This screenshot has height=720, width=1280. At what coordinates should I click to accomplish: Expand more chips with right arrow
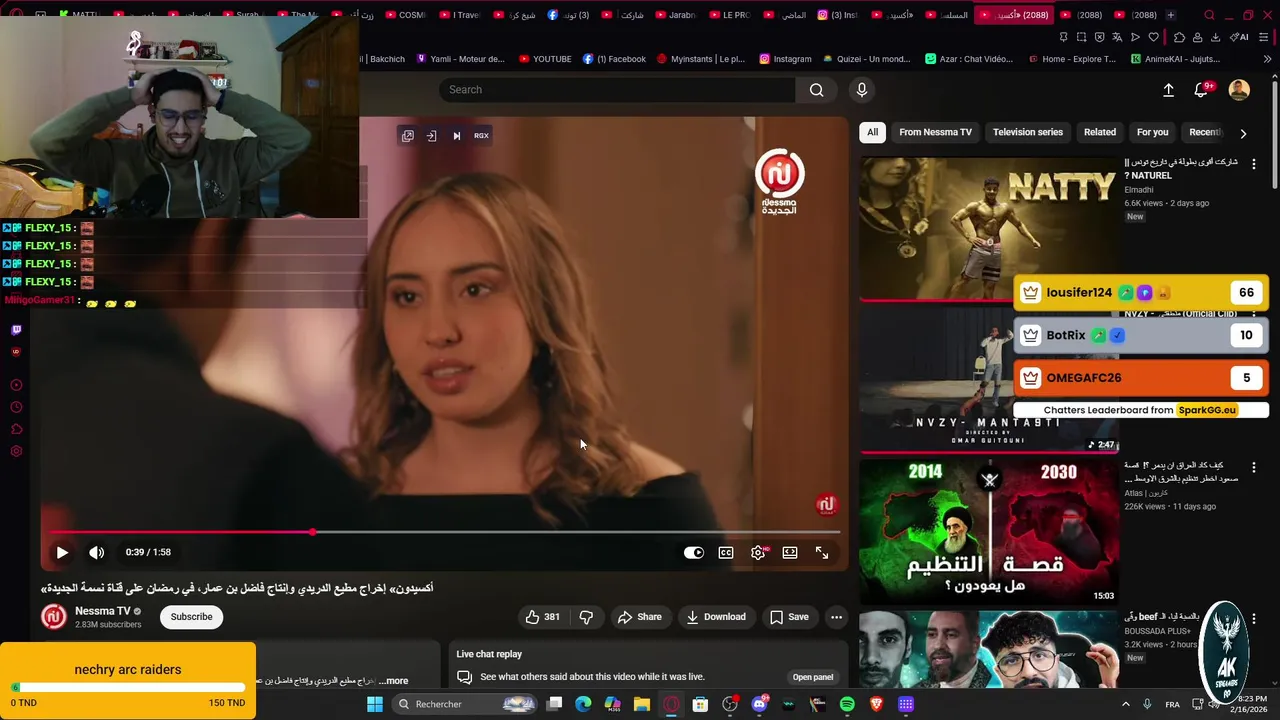1243,133
